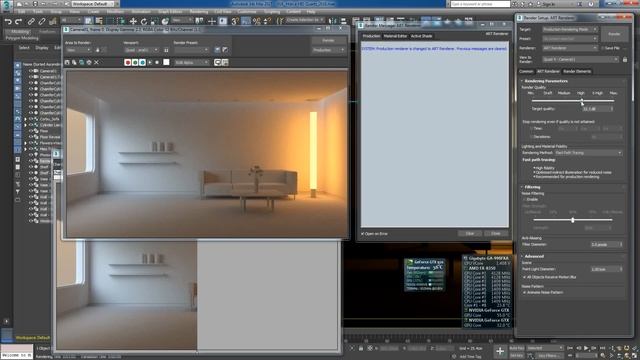
Task: Select the Unlink selection tool icon
Action: (x=42, y=21)
